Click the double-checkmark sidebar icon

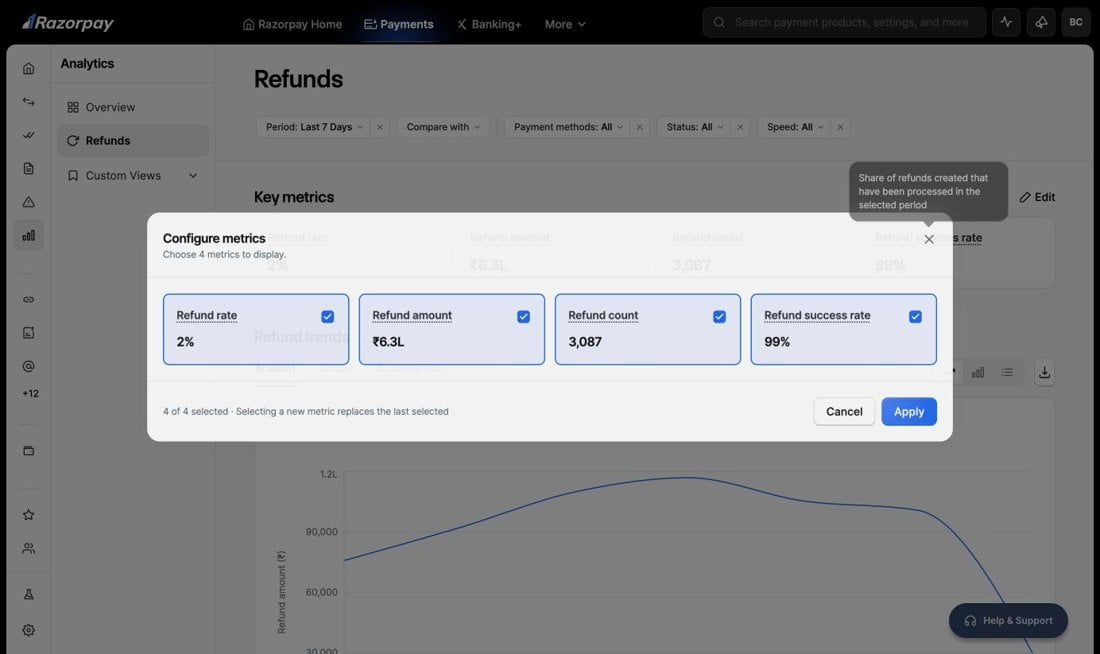[x=28, y=135]
